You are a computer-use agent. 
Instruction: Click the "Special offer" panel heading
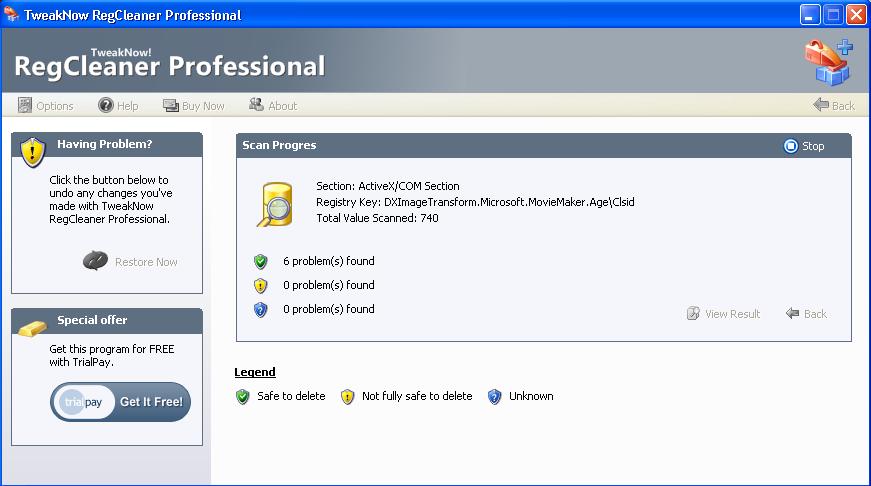92,320
